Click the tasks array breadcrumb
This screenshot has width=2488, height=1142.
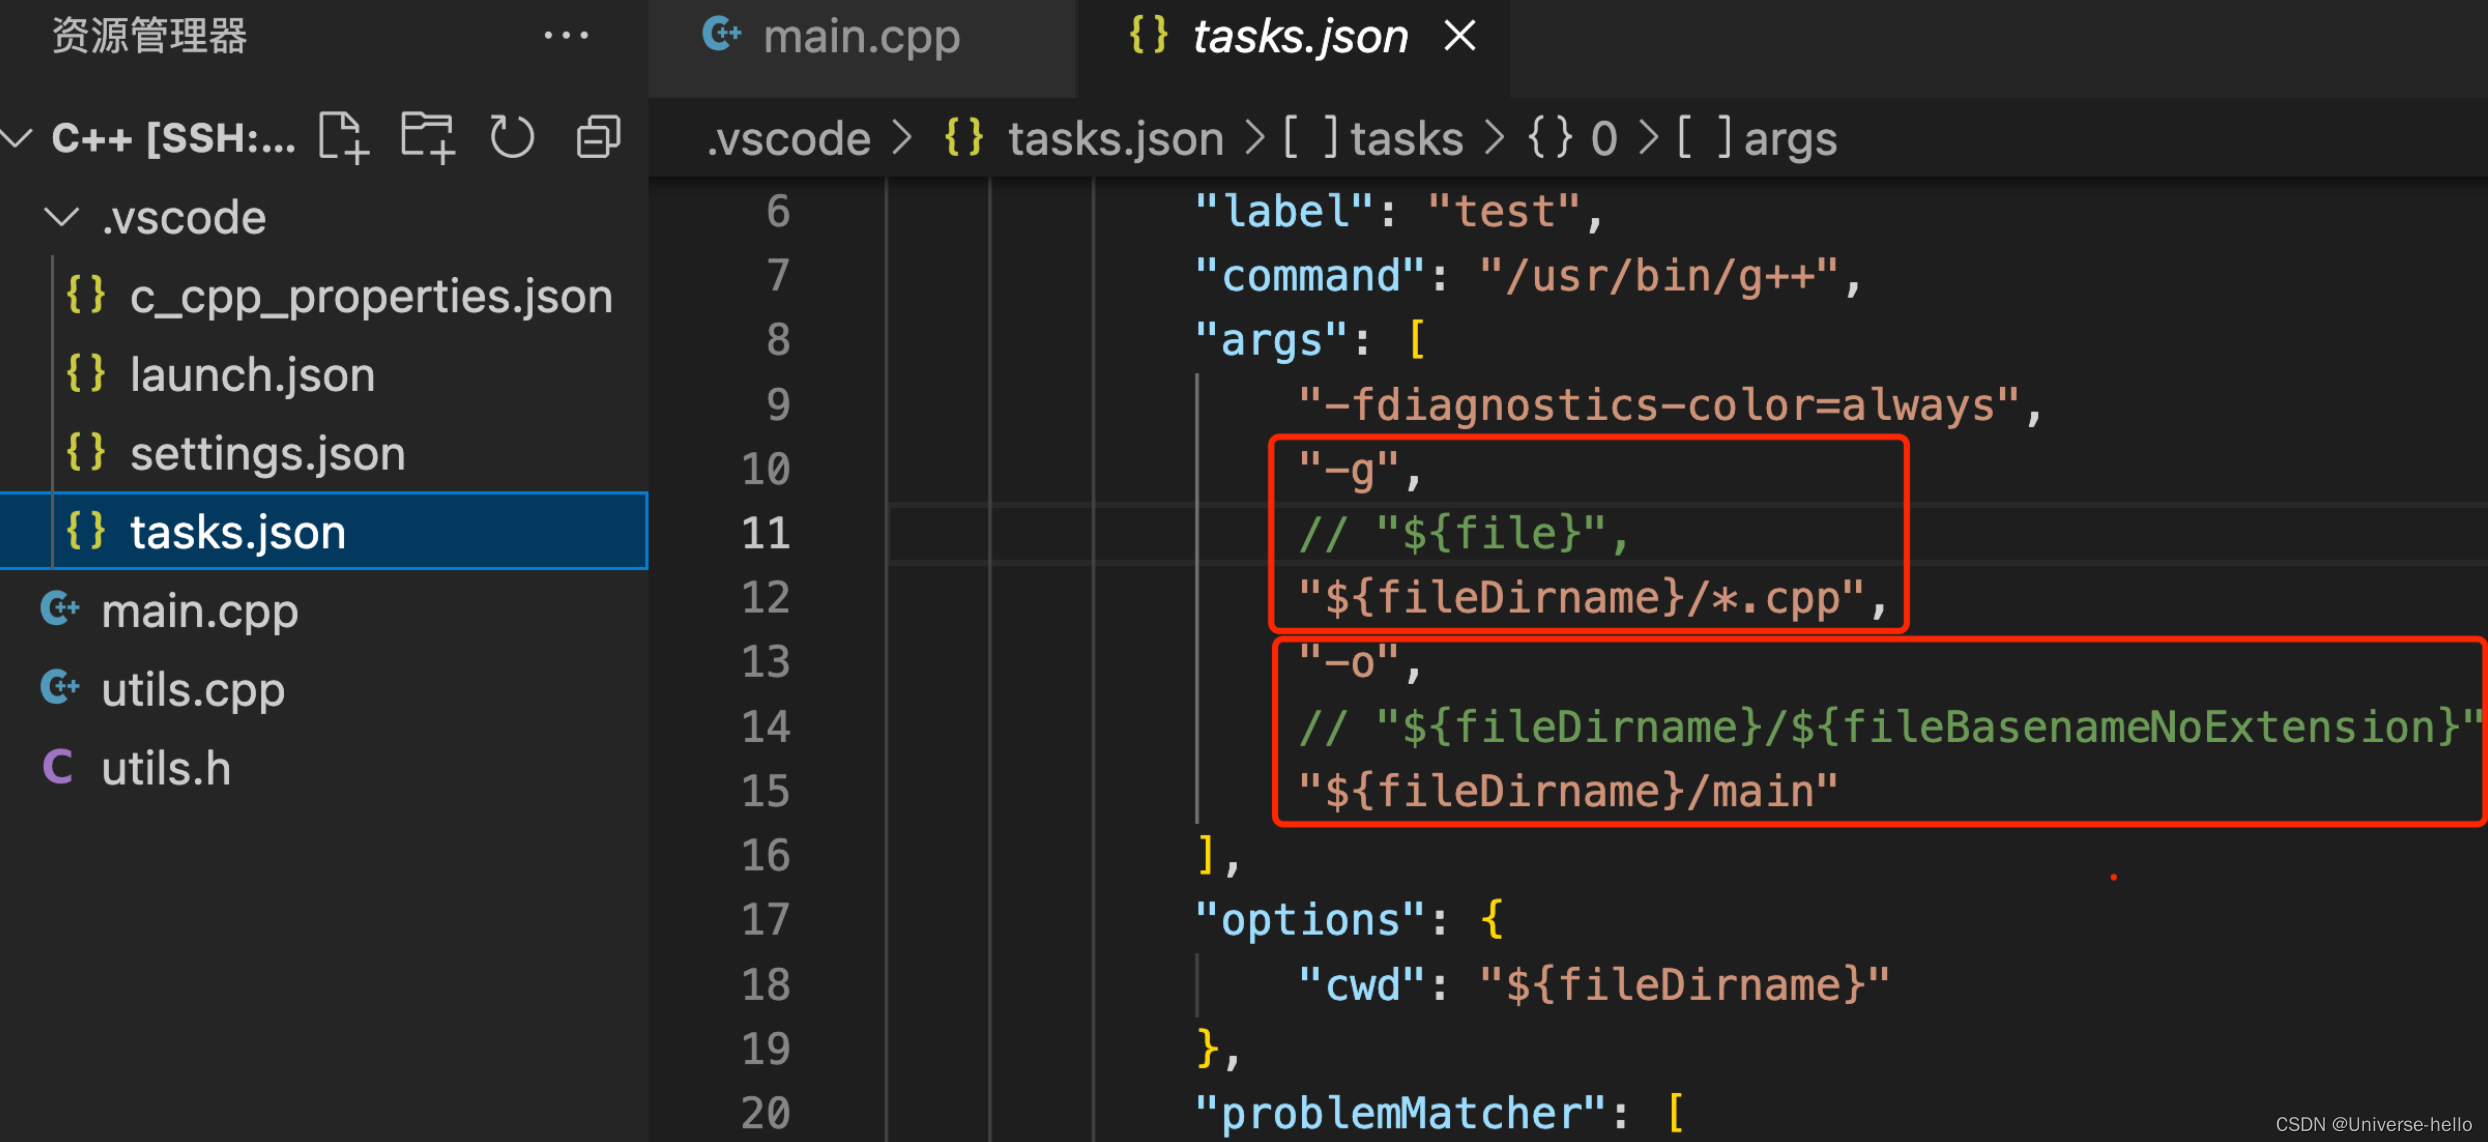pyautogui.click(x=1405, y=138)
